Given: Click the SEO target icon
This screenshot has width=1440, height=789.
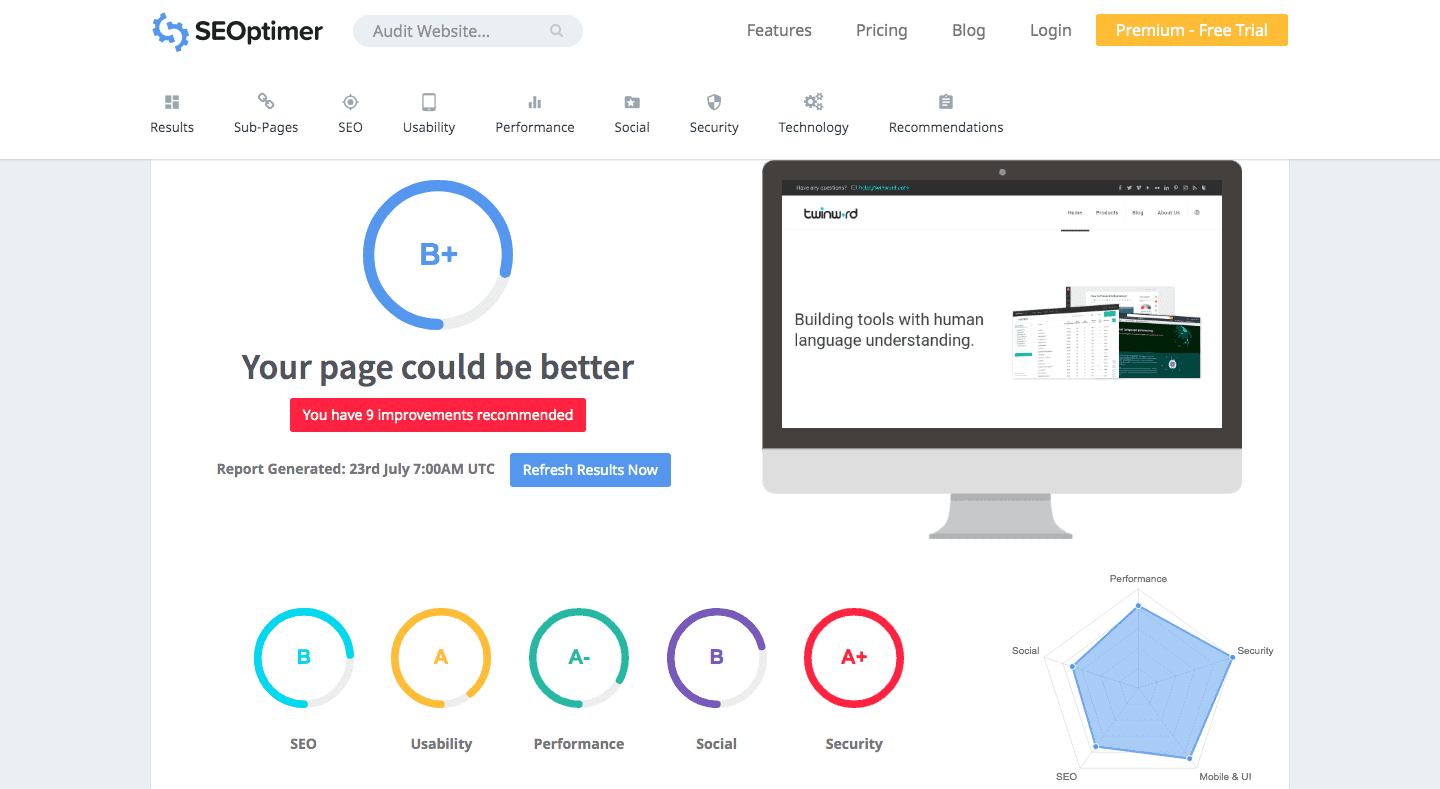Looking at the screenshot, I should point(350,102).
